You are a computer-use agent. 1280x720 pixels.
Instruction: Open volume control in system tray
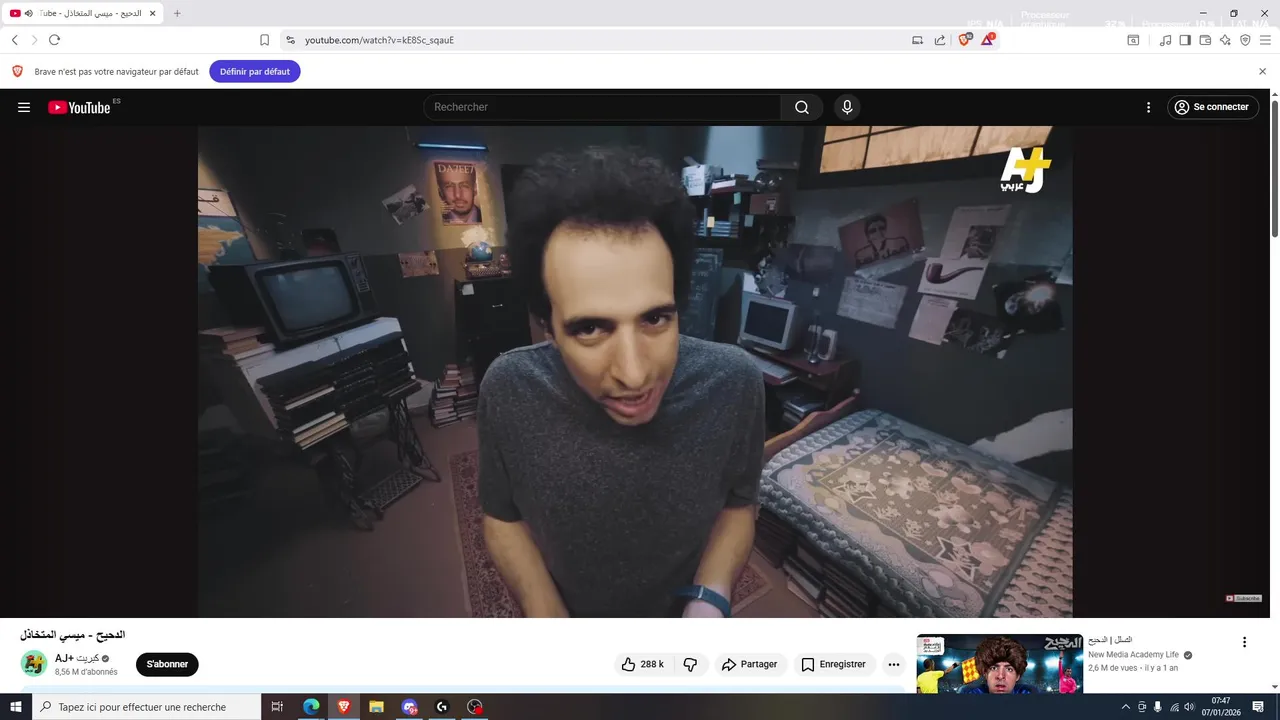(1189, 707)
